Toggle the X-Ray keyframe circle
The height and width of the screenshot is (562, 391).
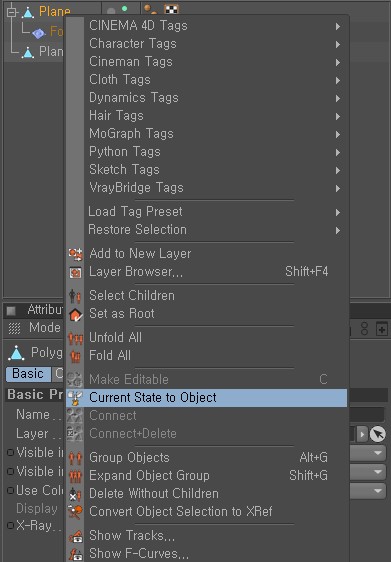tap(10, 525)
